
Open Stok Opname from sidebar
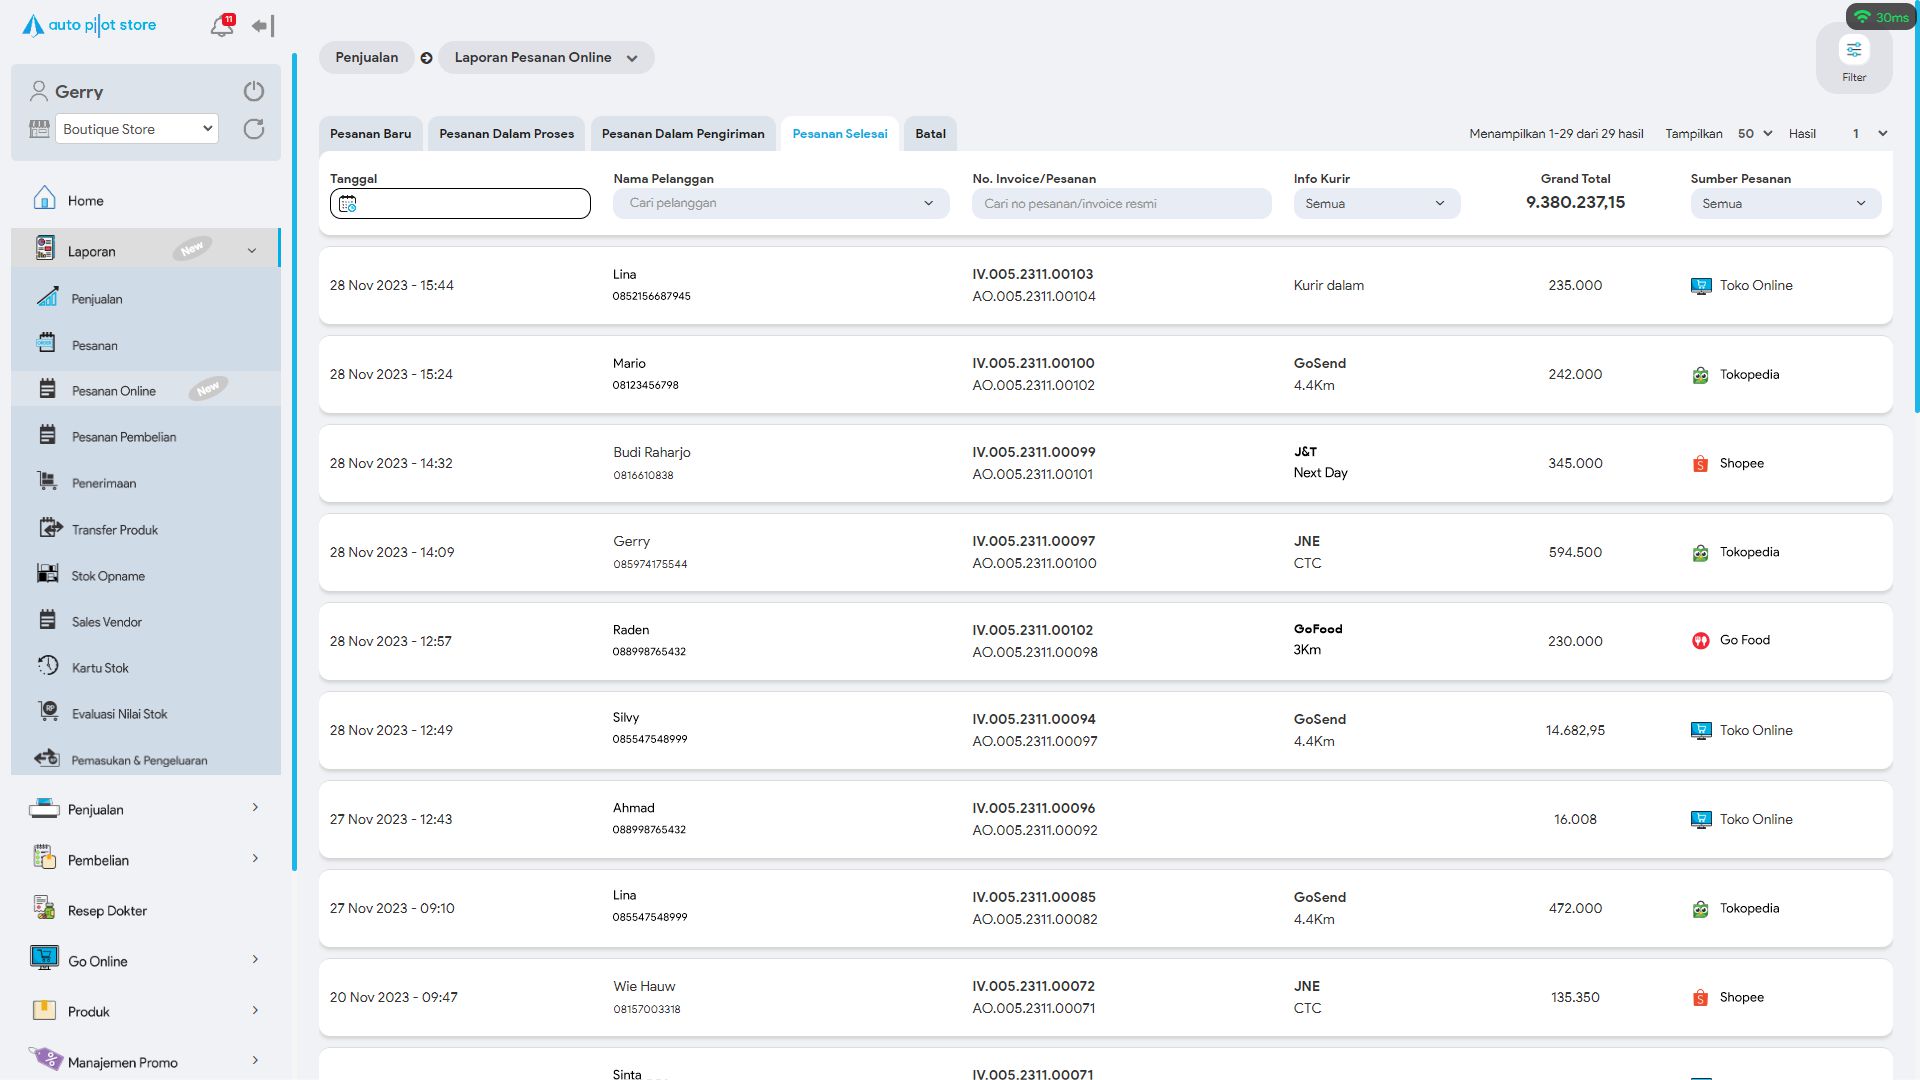[x=108, y=576]
